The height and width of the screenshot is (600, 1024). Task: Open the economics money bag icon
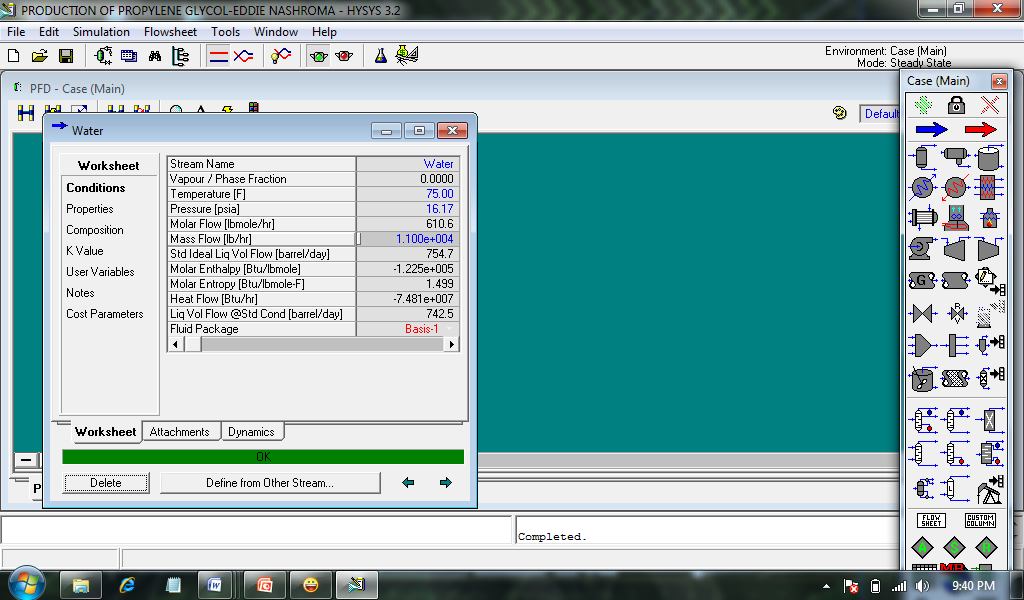407,56
